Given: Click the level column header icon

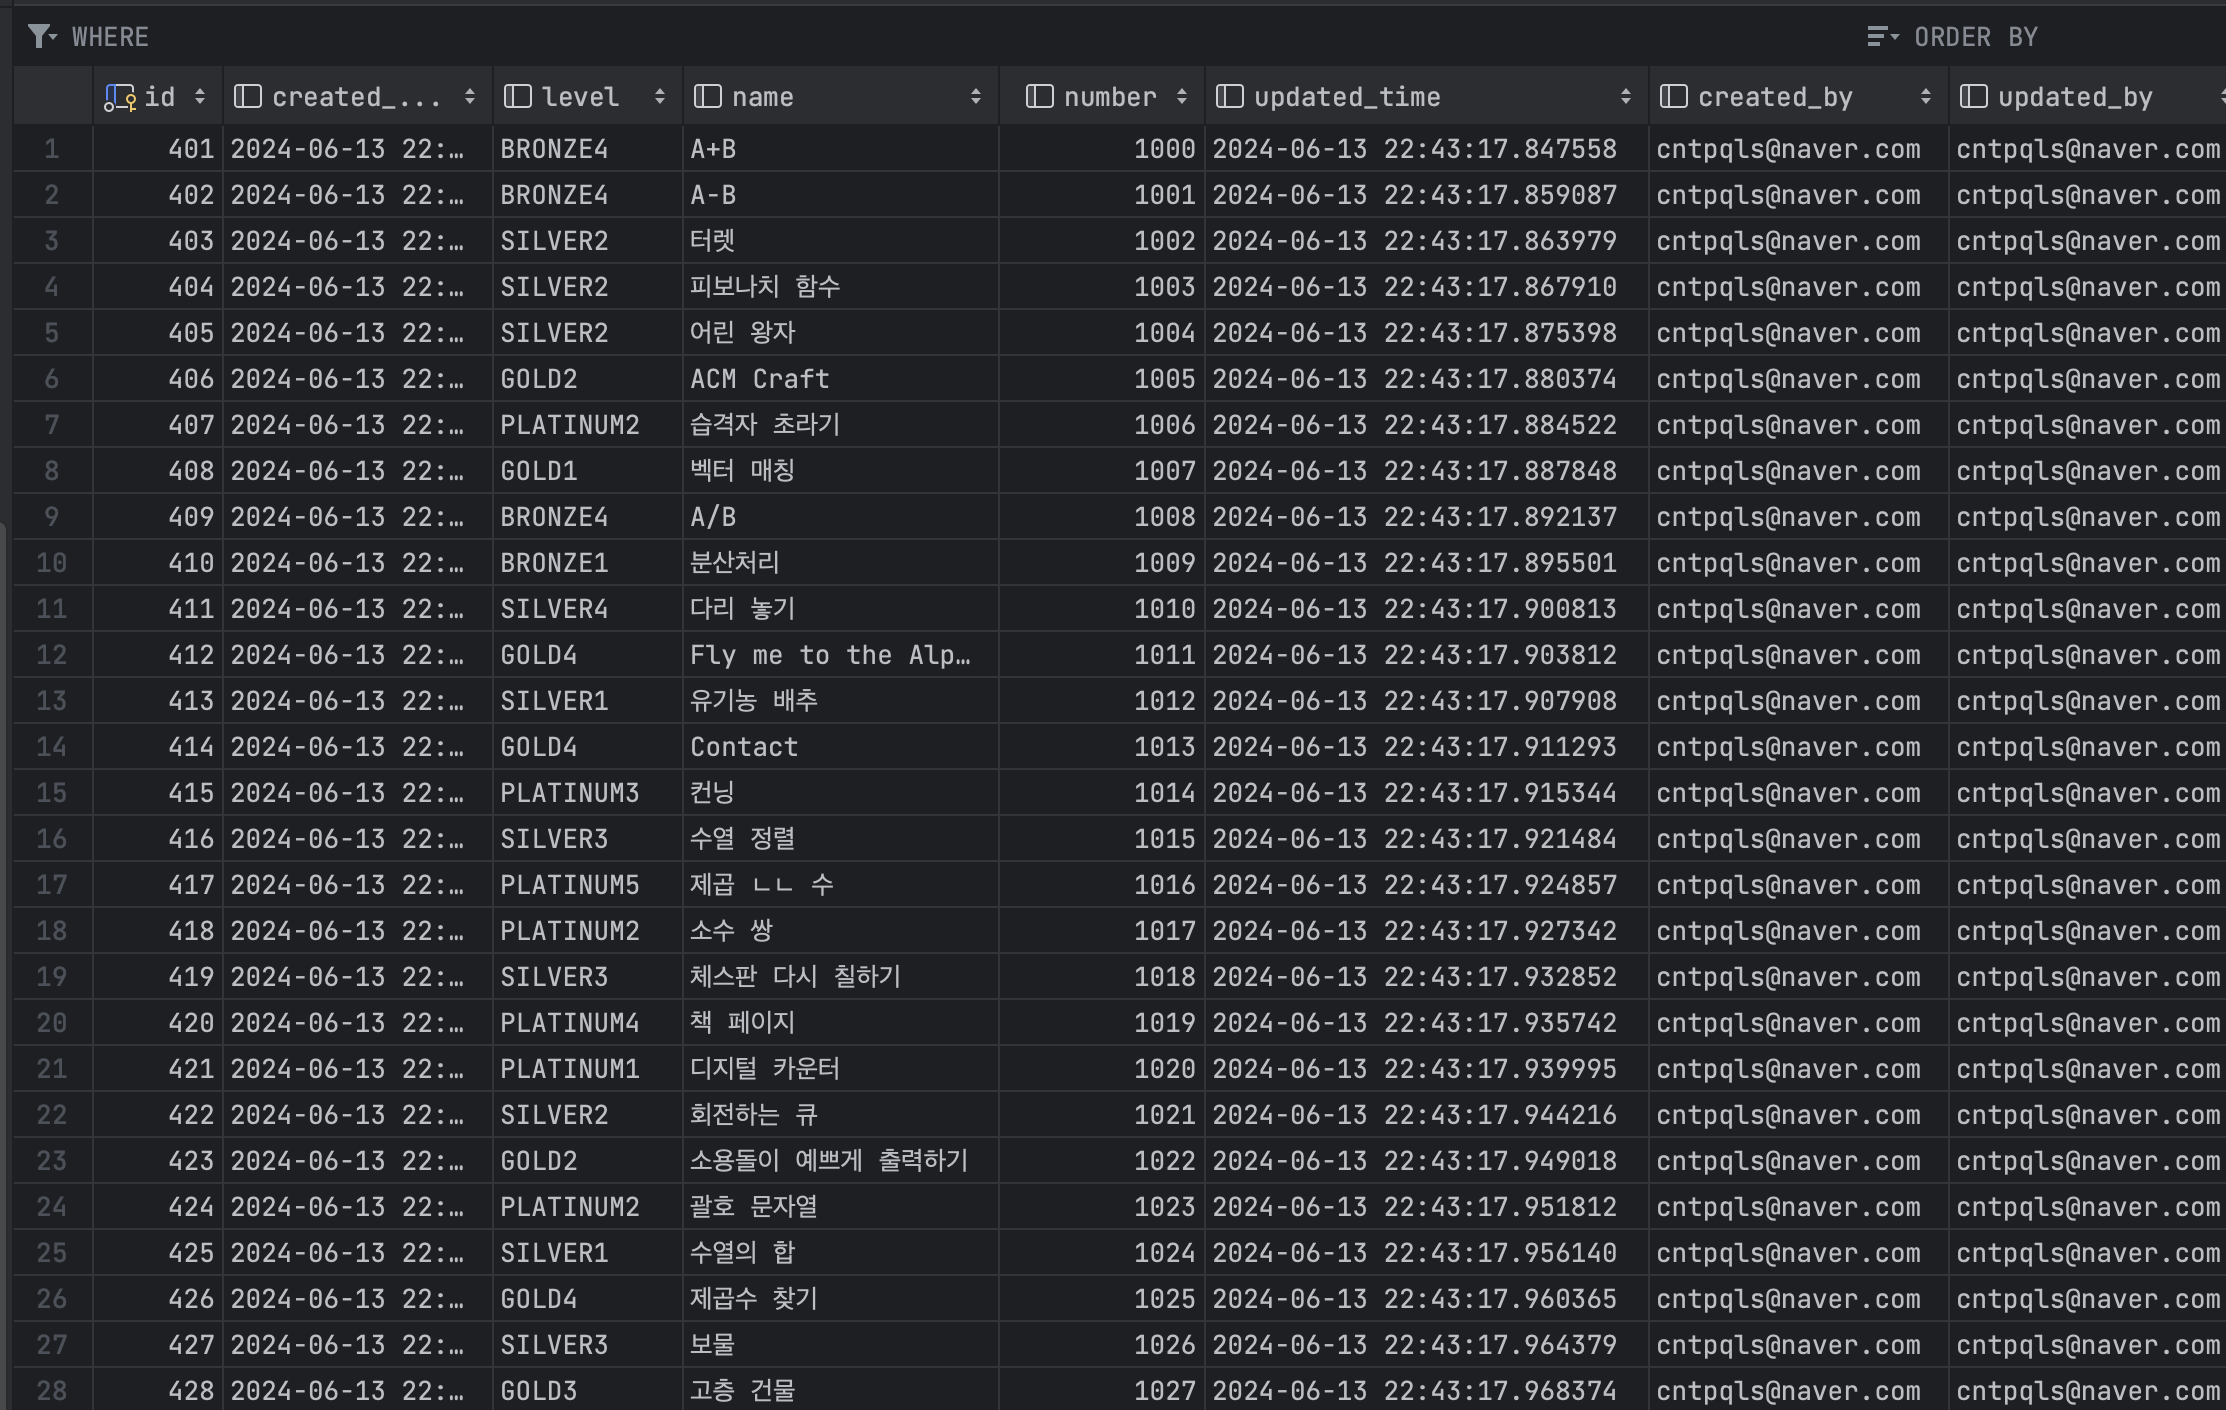Looking at the screenshot, I should coord(517,97).
